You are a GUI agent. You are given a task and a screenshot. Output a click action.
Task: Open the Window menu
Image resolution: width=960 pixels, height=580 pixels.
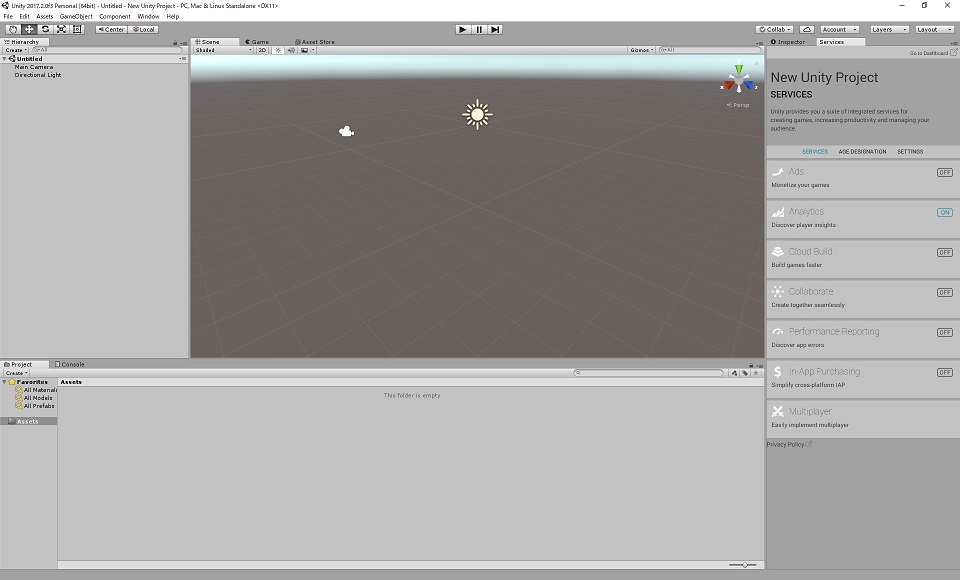pos(148,17)
